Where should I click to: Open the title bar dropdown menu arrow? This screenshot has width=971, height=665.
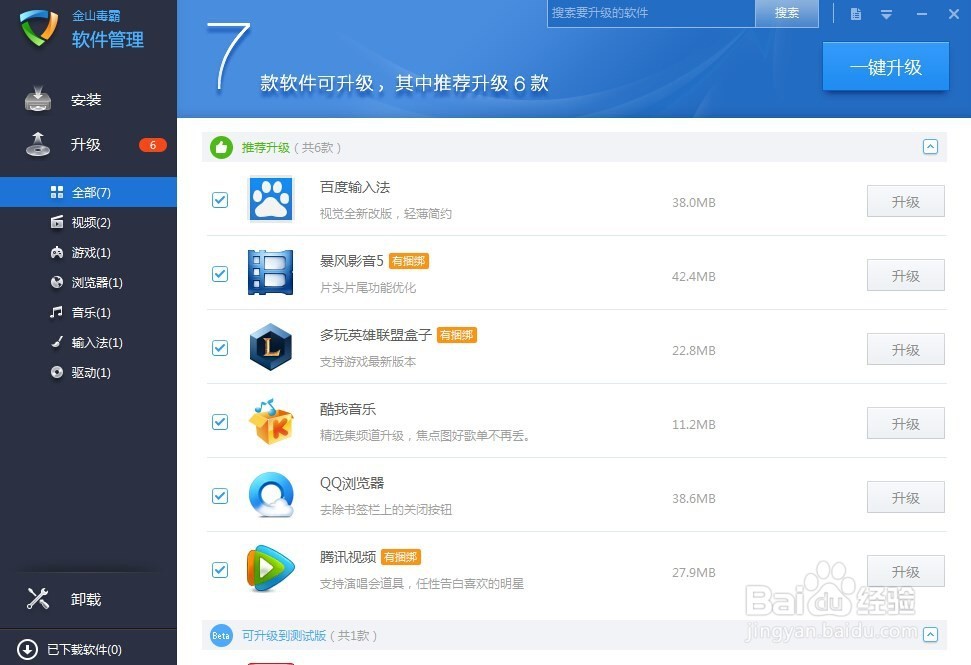pyautogui.click(x=887, y=14)
